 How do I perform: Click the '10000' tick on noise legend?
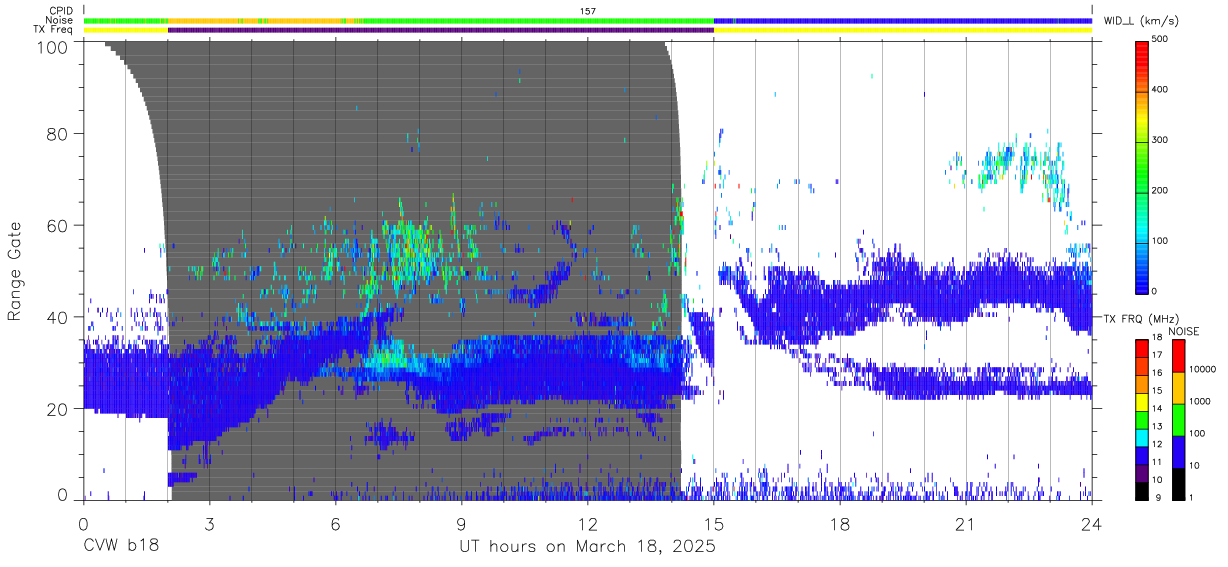1204,369
